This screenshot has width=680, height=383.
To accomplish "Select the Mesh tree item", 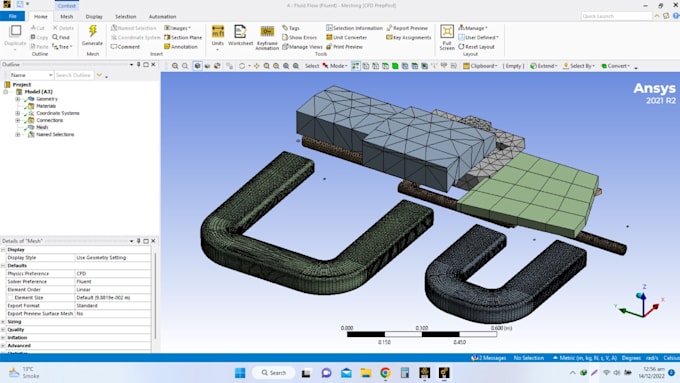I will coord(42,127).
